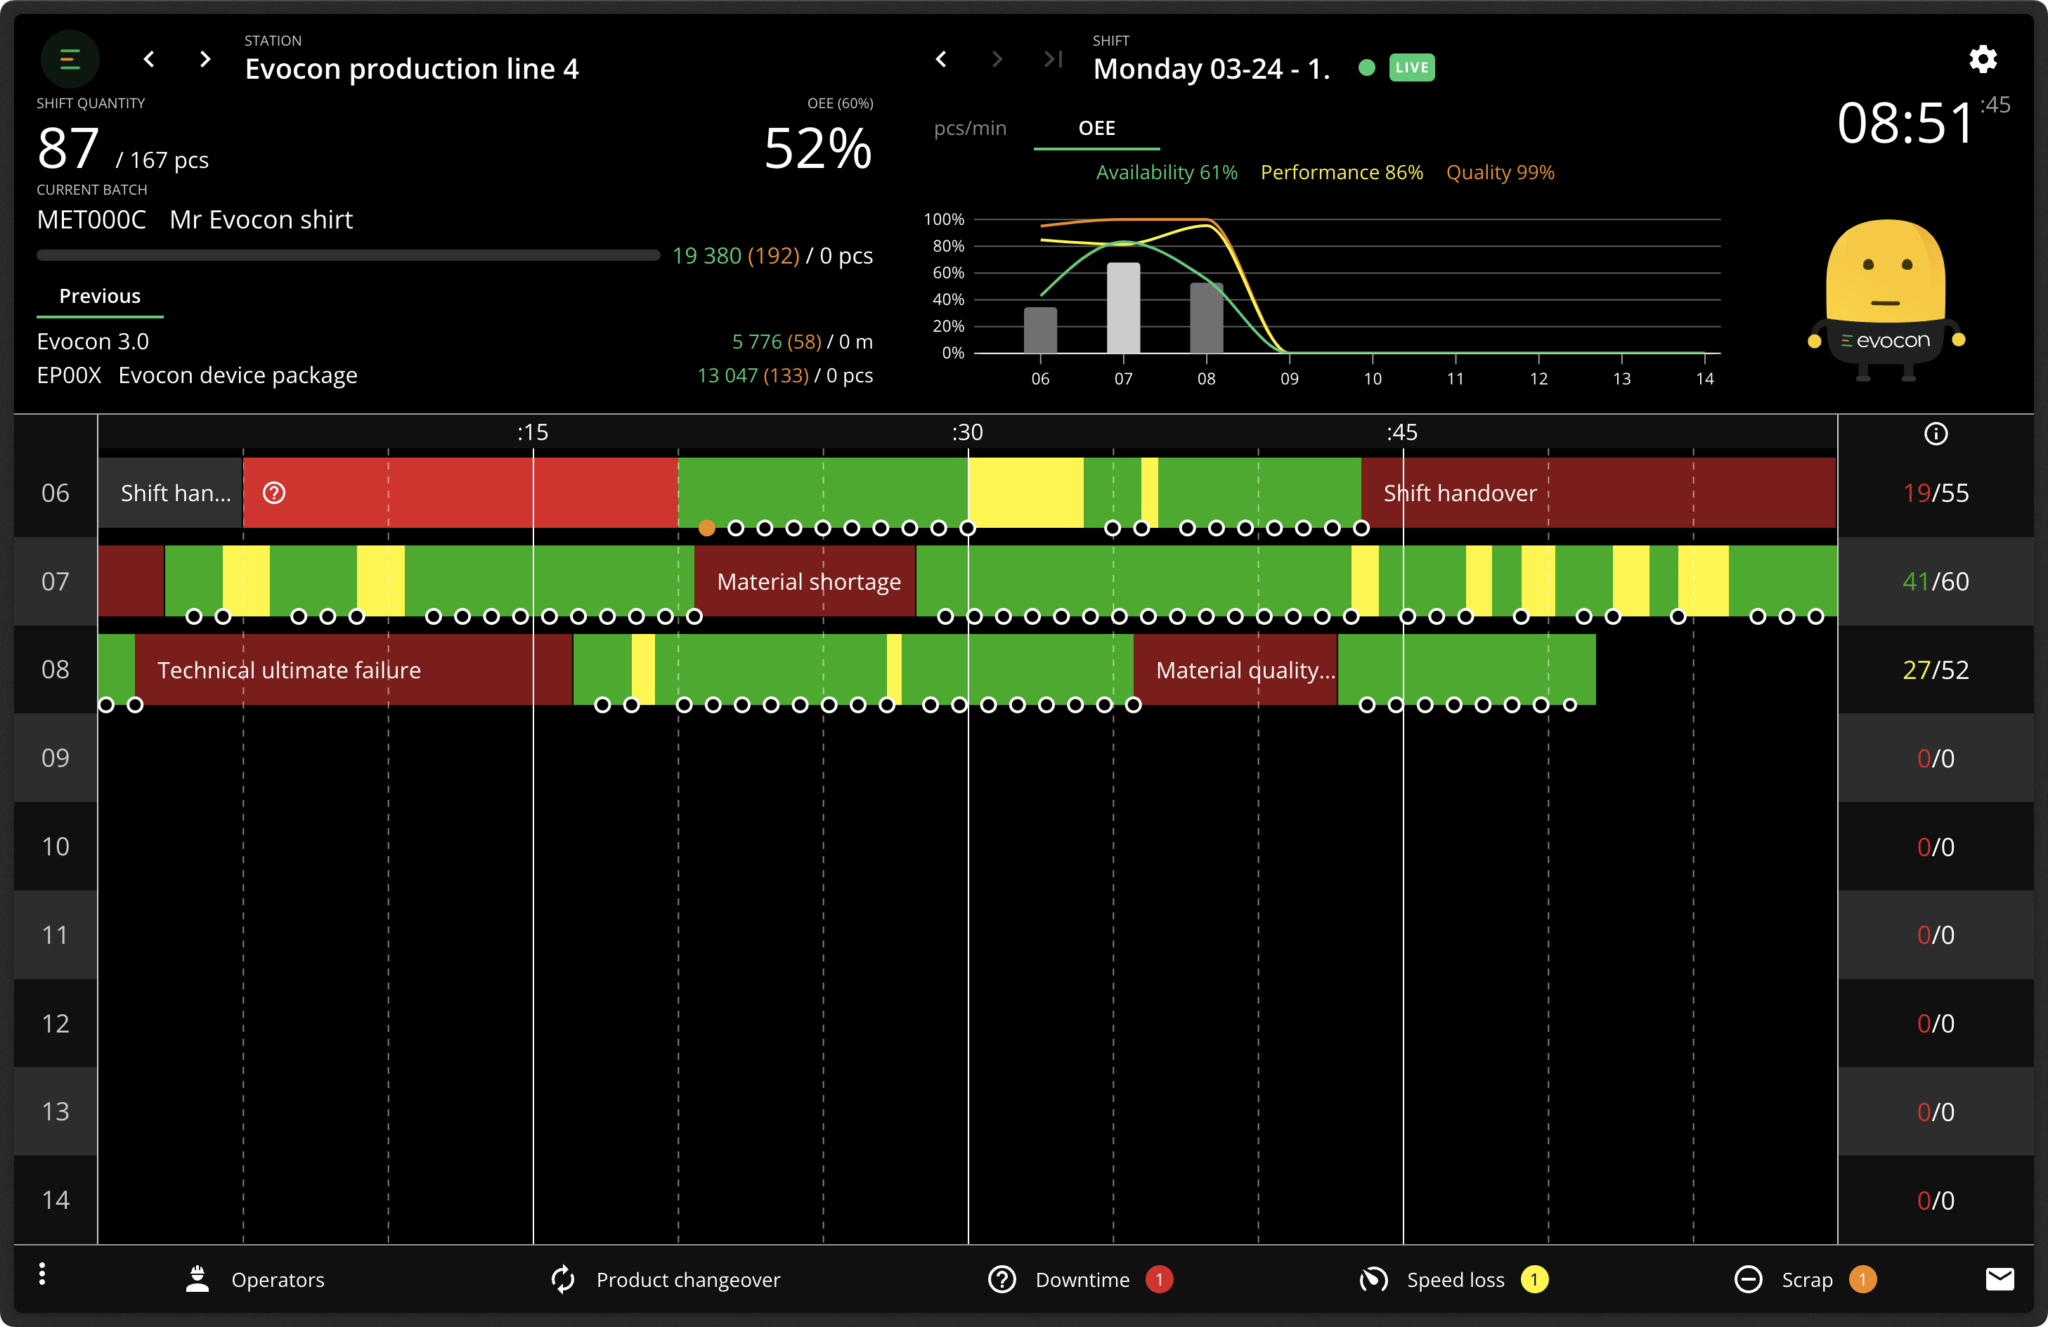Click the timeline info icon

pyautogui.click(x=1935, y=433)
